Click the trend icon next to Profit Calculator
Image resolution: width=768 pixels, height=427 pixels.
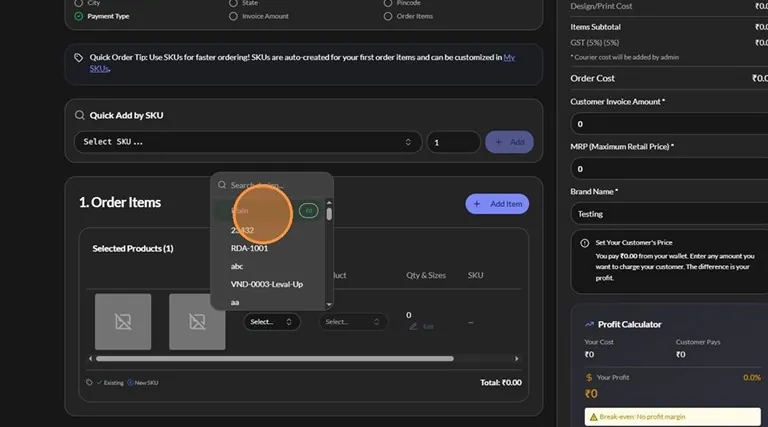589,324
